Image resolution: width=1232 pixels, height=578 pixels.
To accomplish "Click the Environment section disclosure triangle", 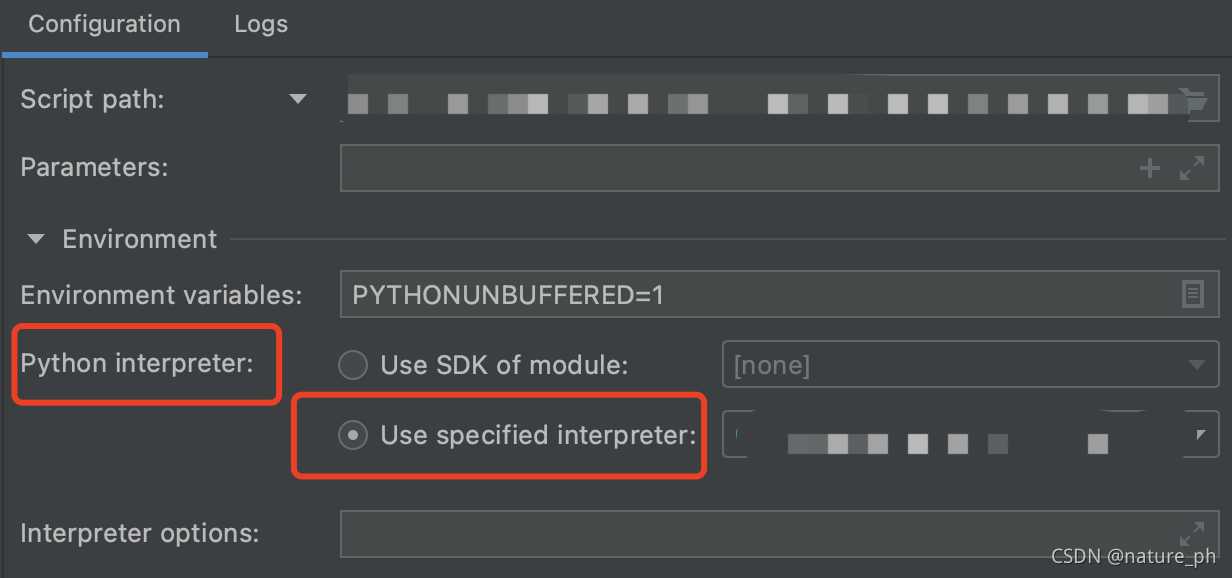I will pos(36,239).
